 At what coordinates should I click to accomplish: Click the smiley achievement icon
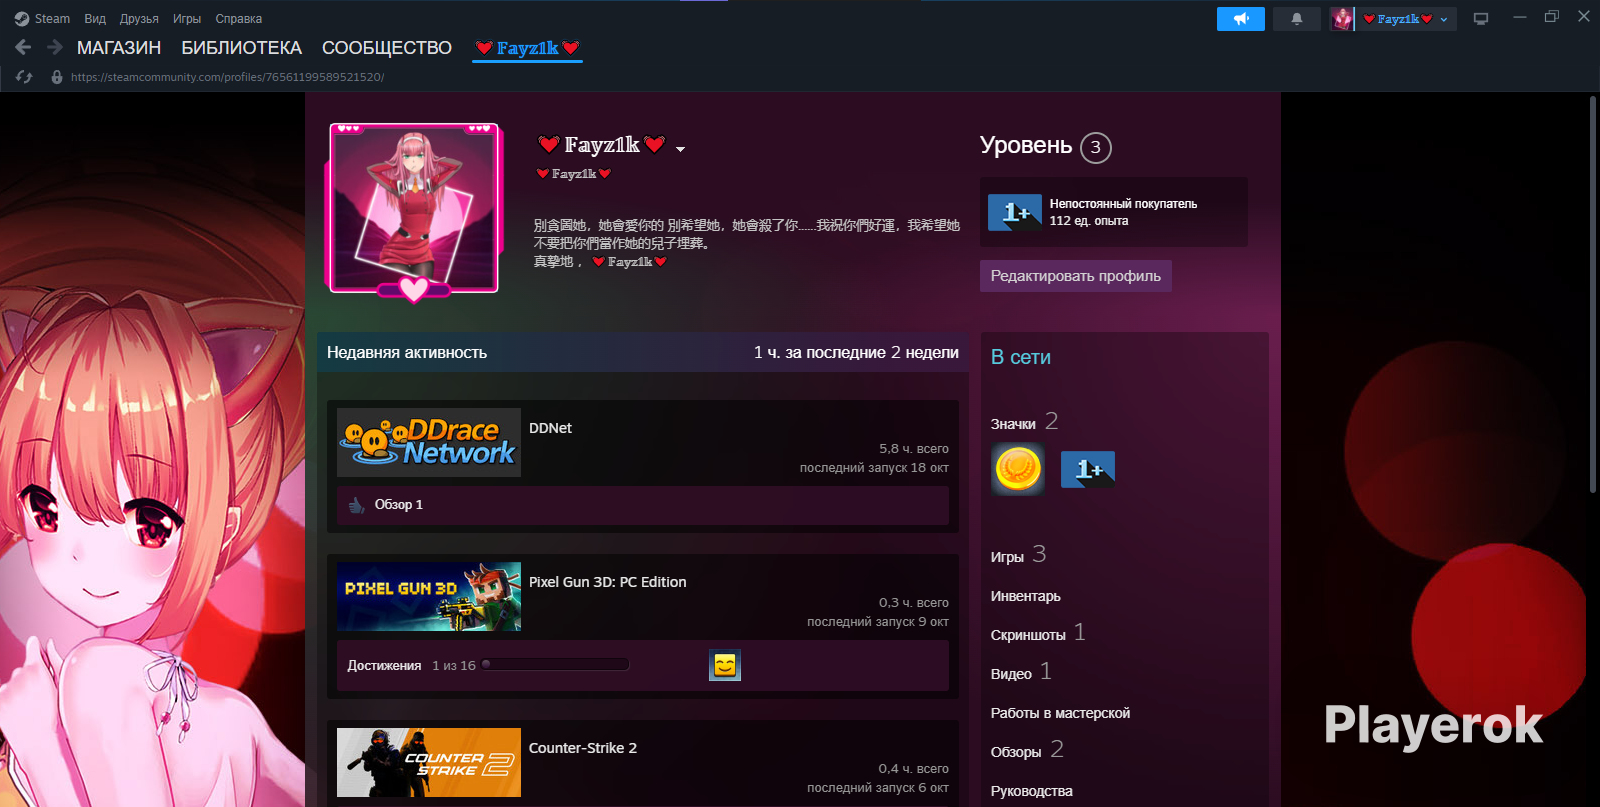[x=725, y=665]
